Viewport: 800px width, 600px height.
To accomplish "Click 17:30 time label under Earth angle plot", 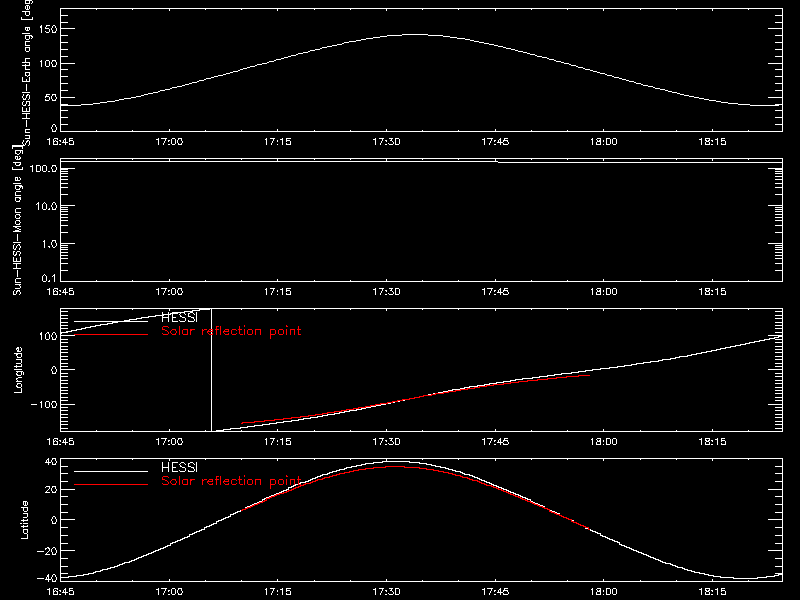I will (386, 141).
